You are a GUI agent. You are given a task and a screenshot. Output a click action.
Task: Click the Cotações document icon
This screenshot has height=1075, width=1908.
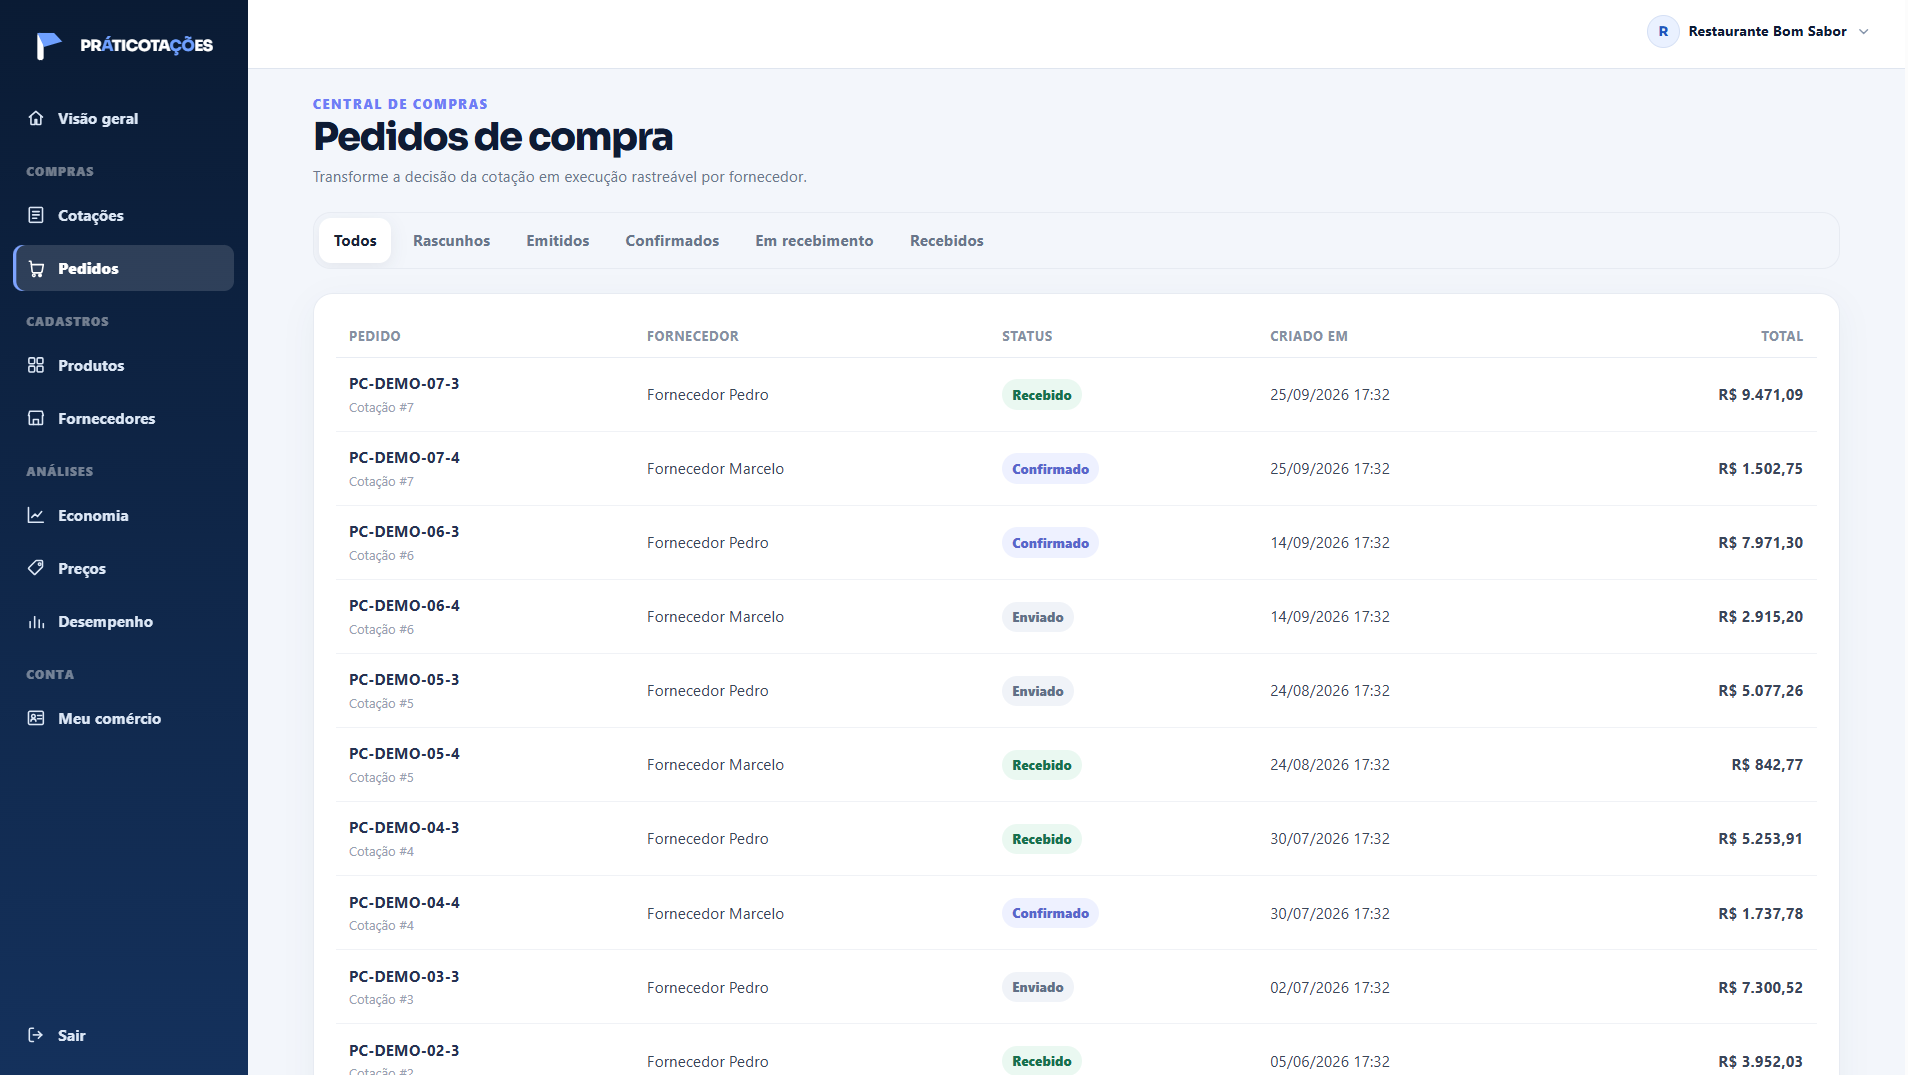coord(36,215)
